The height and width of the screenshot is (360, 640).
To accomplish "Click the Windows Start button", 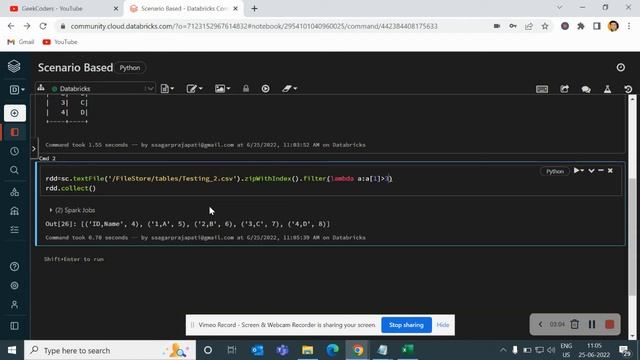I will [x=12, y=350].
